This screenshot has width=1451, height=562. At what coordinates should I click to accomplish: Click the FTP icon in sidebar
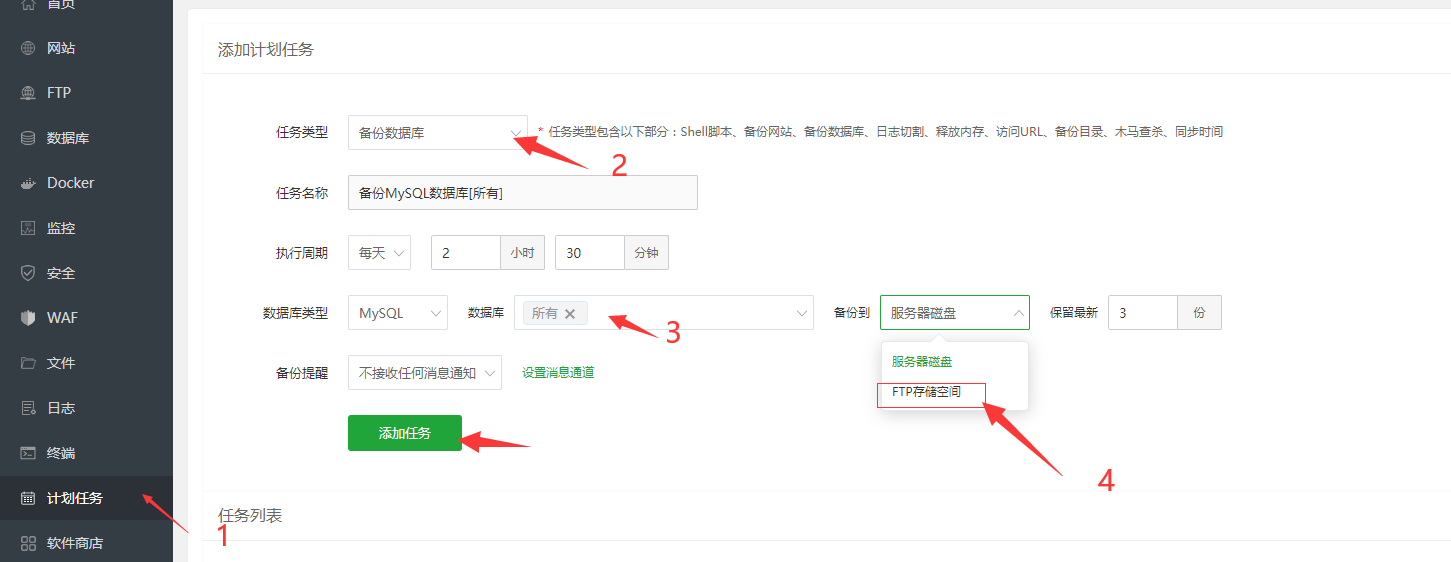point(28,93)
